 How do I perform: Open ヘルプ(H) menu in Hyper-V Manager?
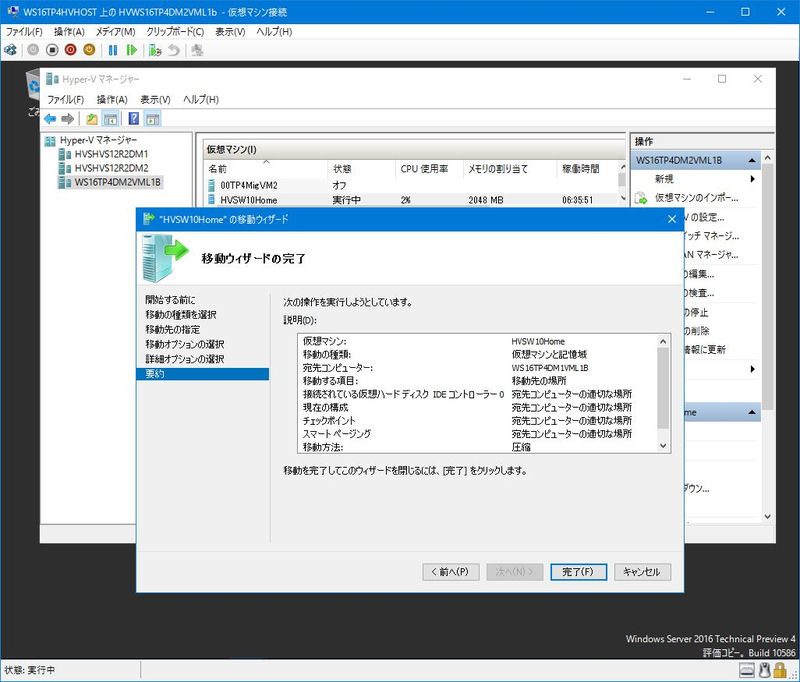(201, 99)
